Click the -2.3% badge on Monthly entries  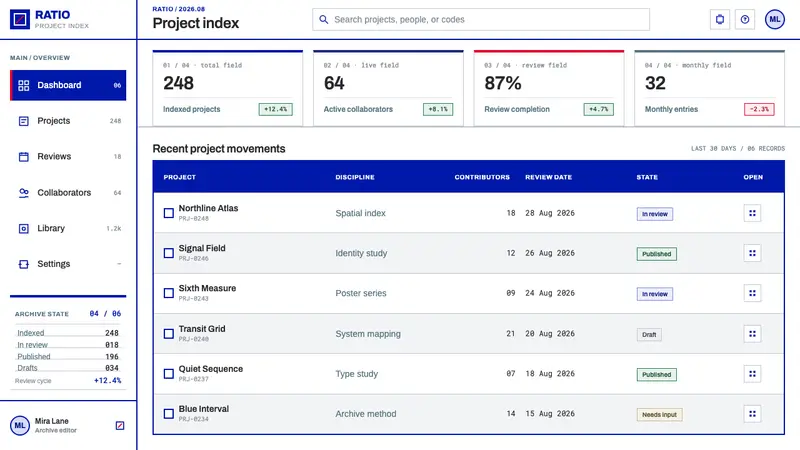tap(759, 109)
